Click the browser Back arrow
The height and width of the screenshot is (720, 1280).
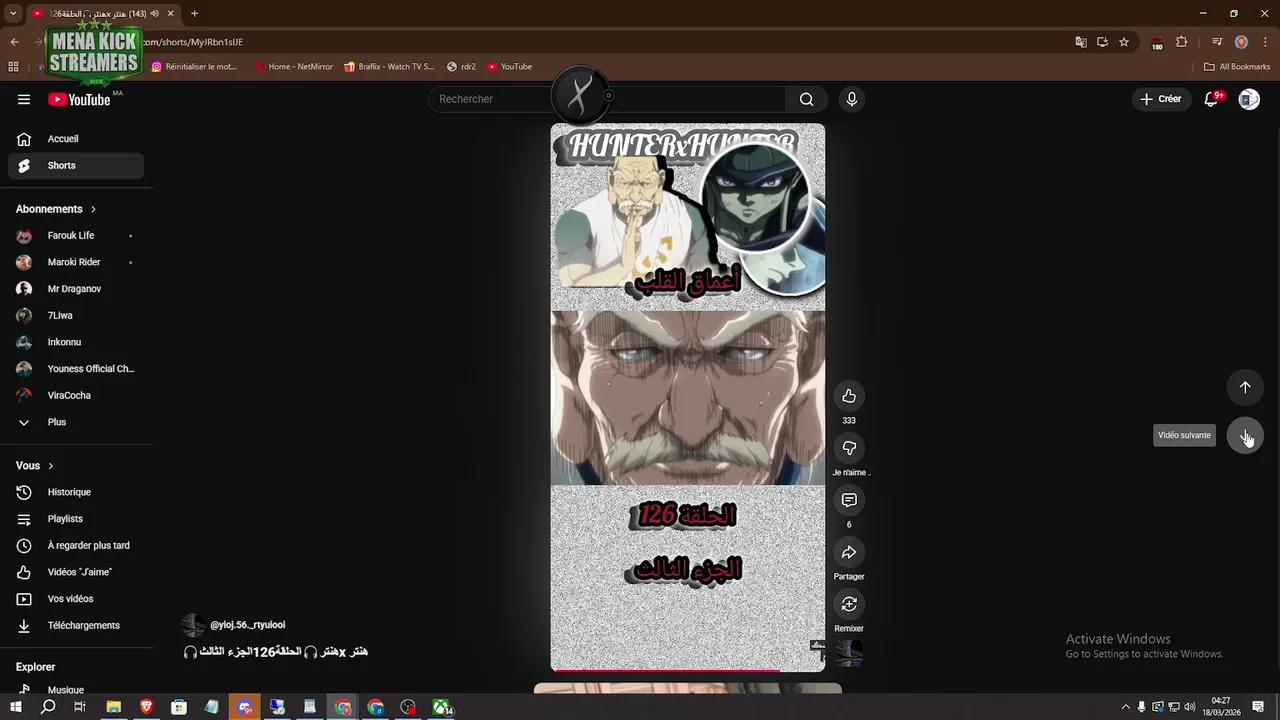(14, 42)
